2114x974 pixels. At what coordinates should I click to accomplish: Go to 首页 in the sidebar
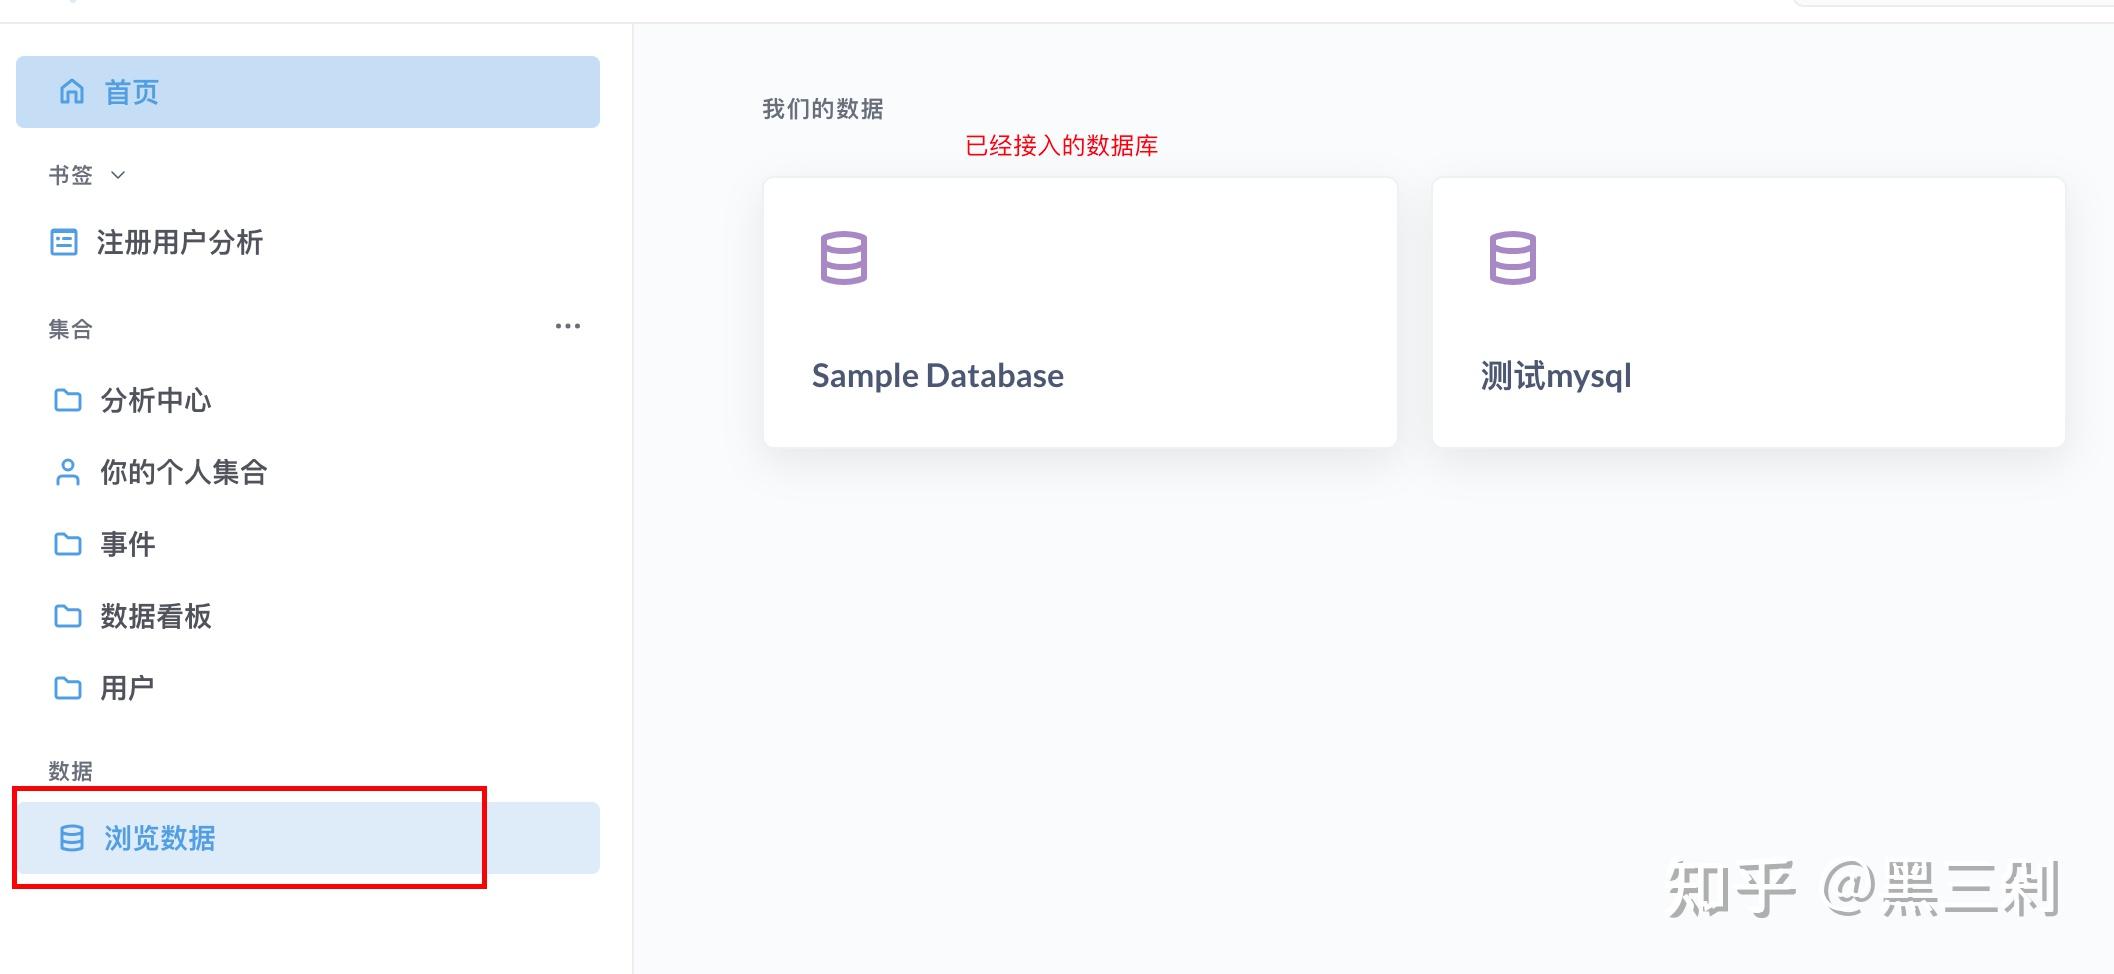[x=132, y=92]
